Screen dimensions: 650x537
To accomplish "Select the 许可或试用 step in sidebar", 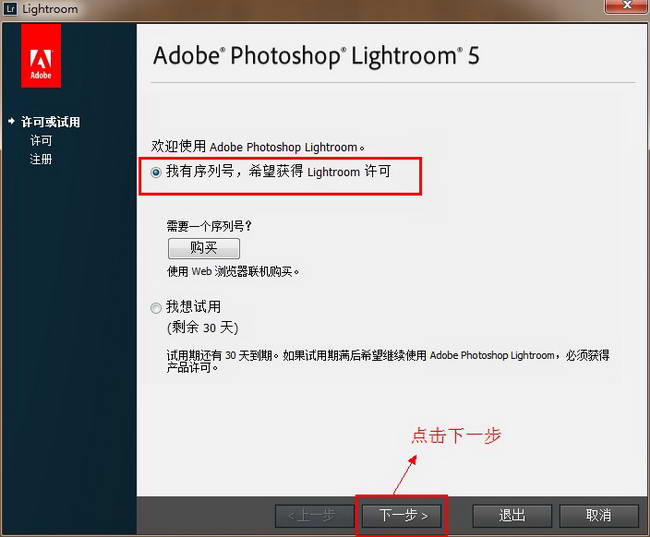I will 51,122.
